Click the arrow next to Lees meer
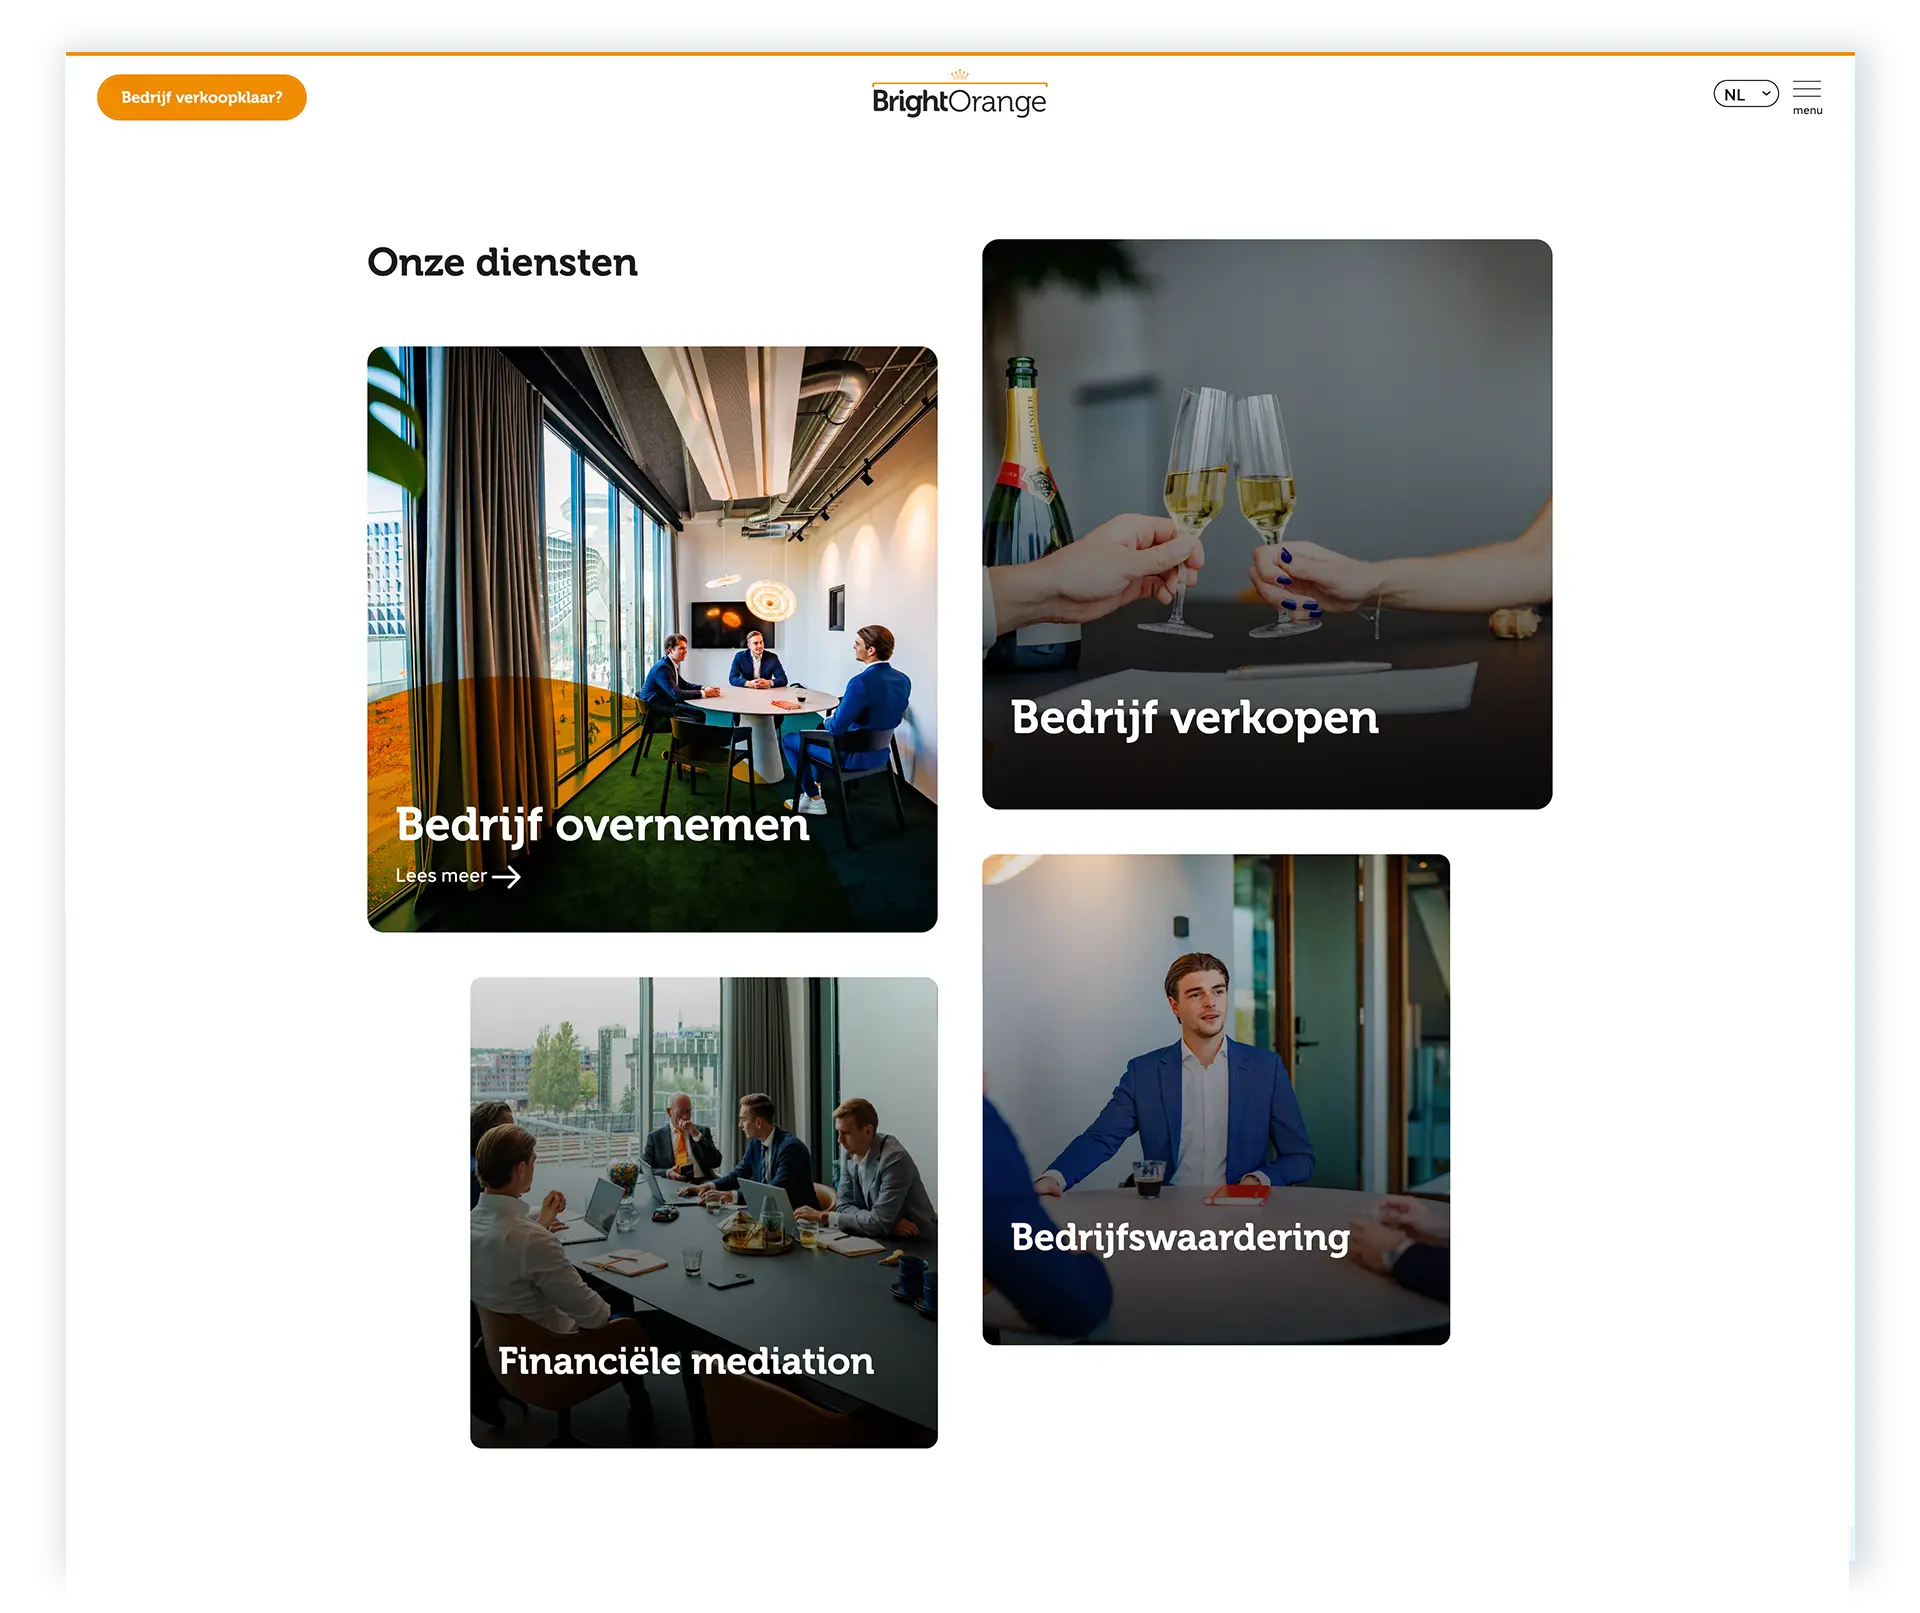Screen dimensions: 1920x1613 [507, 877]
